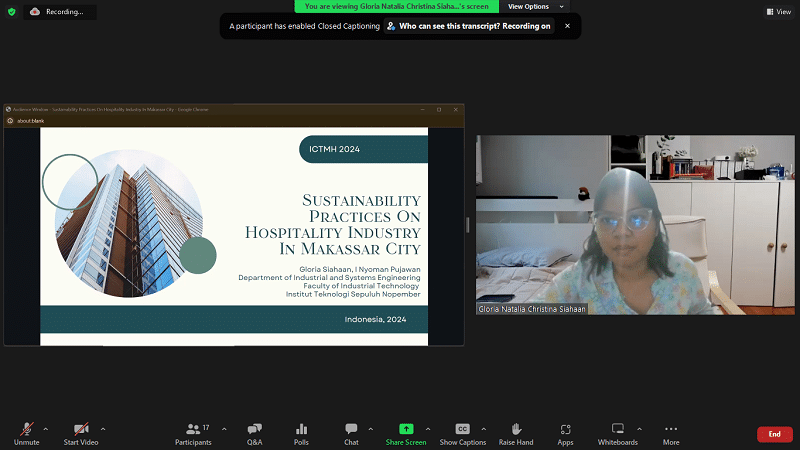This screenshot has height=450, width=800.
Task: Expand video options arrow beside Start Video
Action: [x=103, y=428]
